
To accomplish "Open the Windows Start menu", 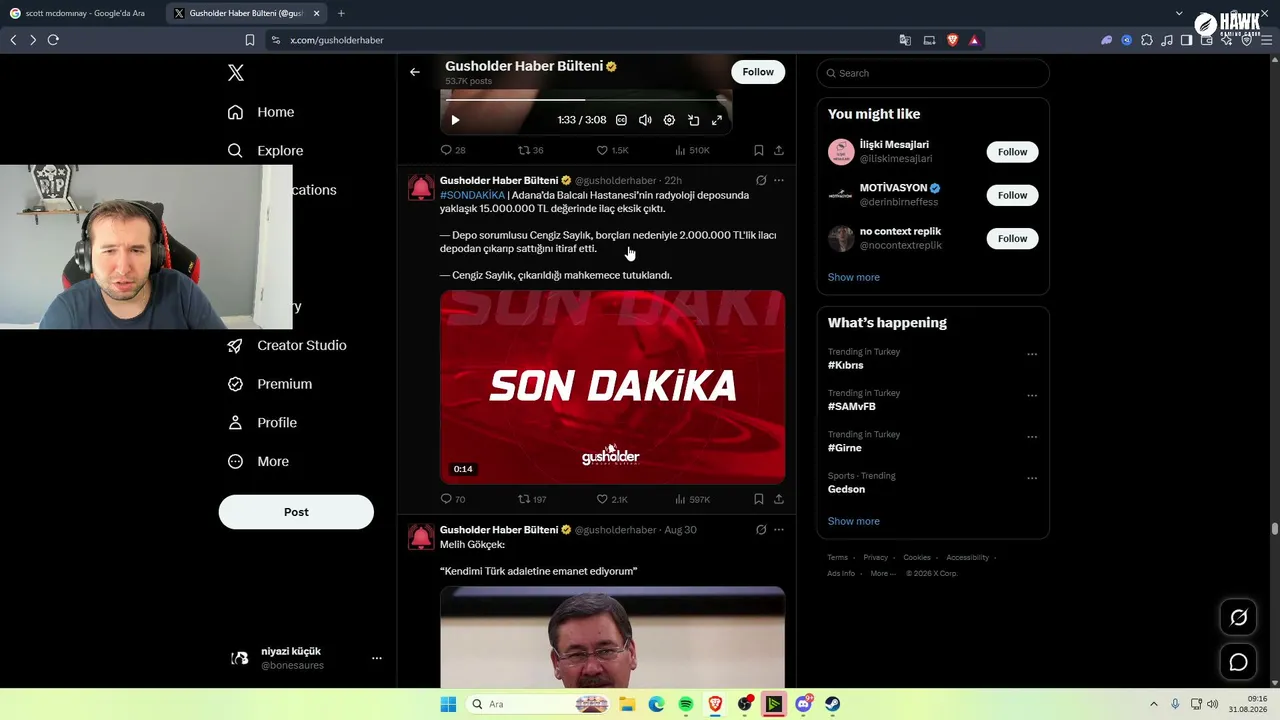I will (448, 704).
